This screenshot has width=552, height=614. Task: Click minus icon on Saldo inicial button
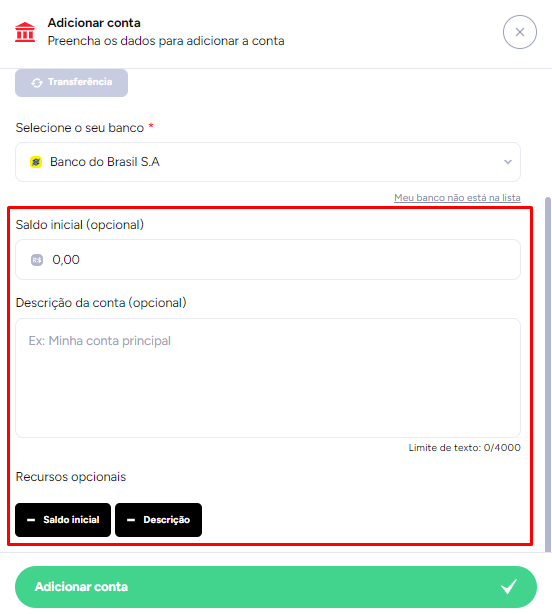(31, 520)
